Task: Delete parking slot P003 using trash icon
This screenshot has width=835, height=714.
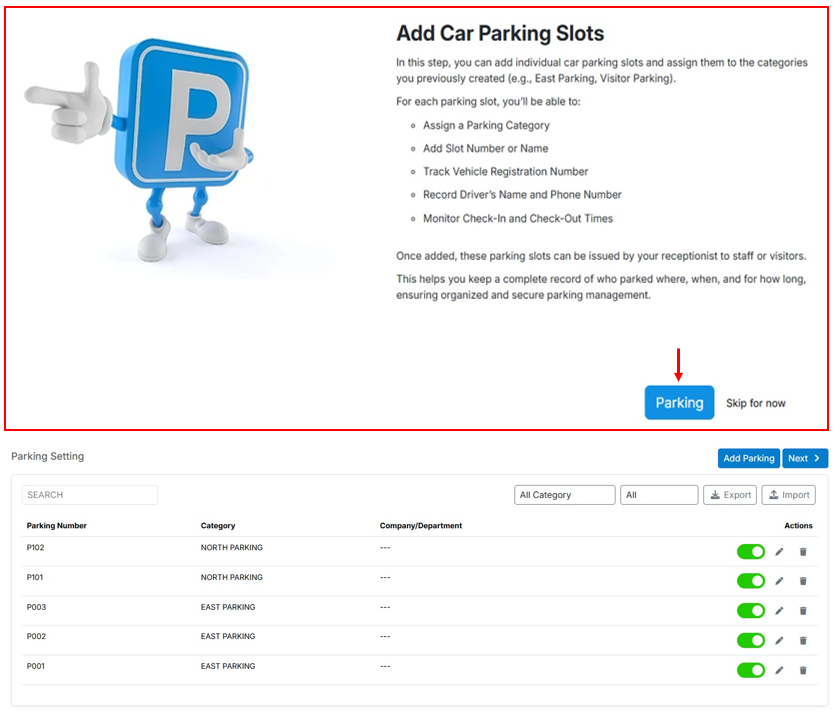Action: pyautogui.click(x=802, y=611)
